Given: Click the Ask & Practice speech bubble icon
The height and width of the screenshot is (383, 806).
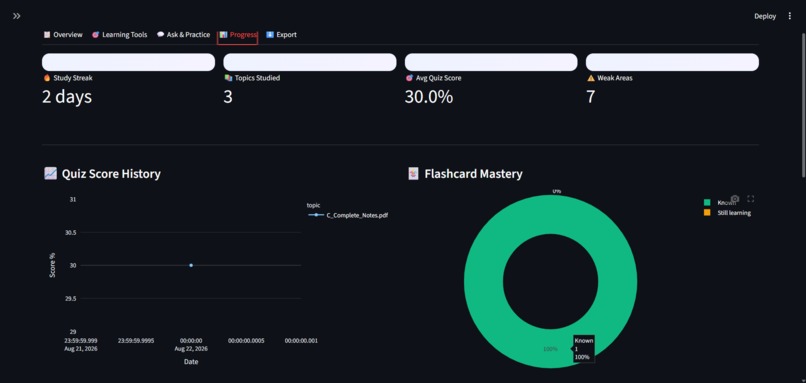Looking at the screenshot, I should [x=160, y=34].
